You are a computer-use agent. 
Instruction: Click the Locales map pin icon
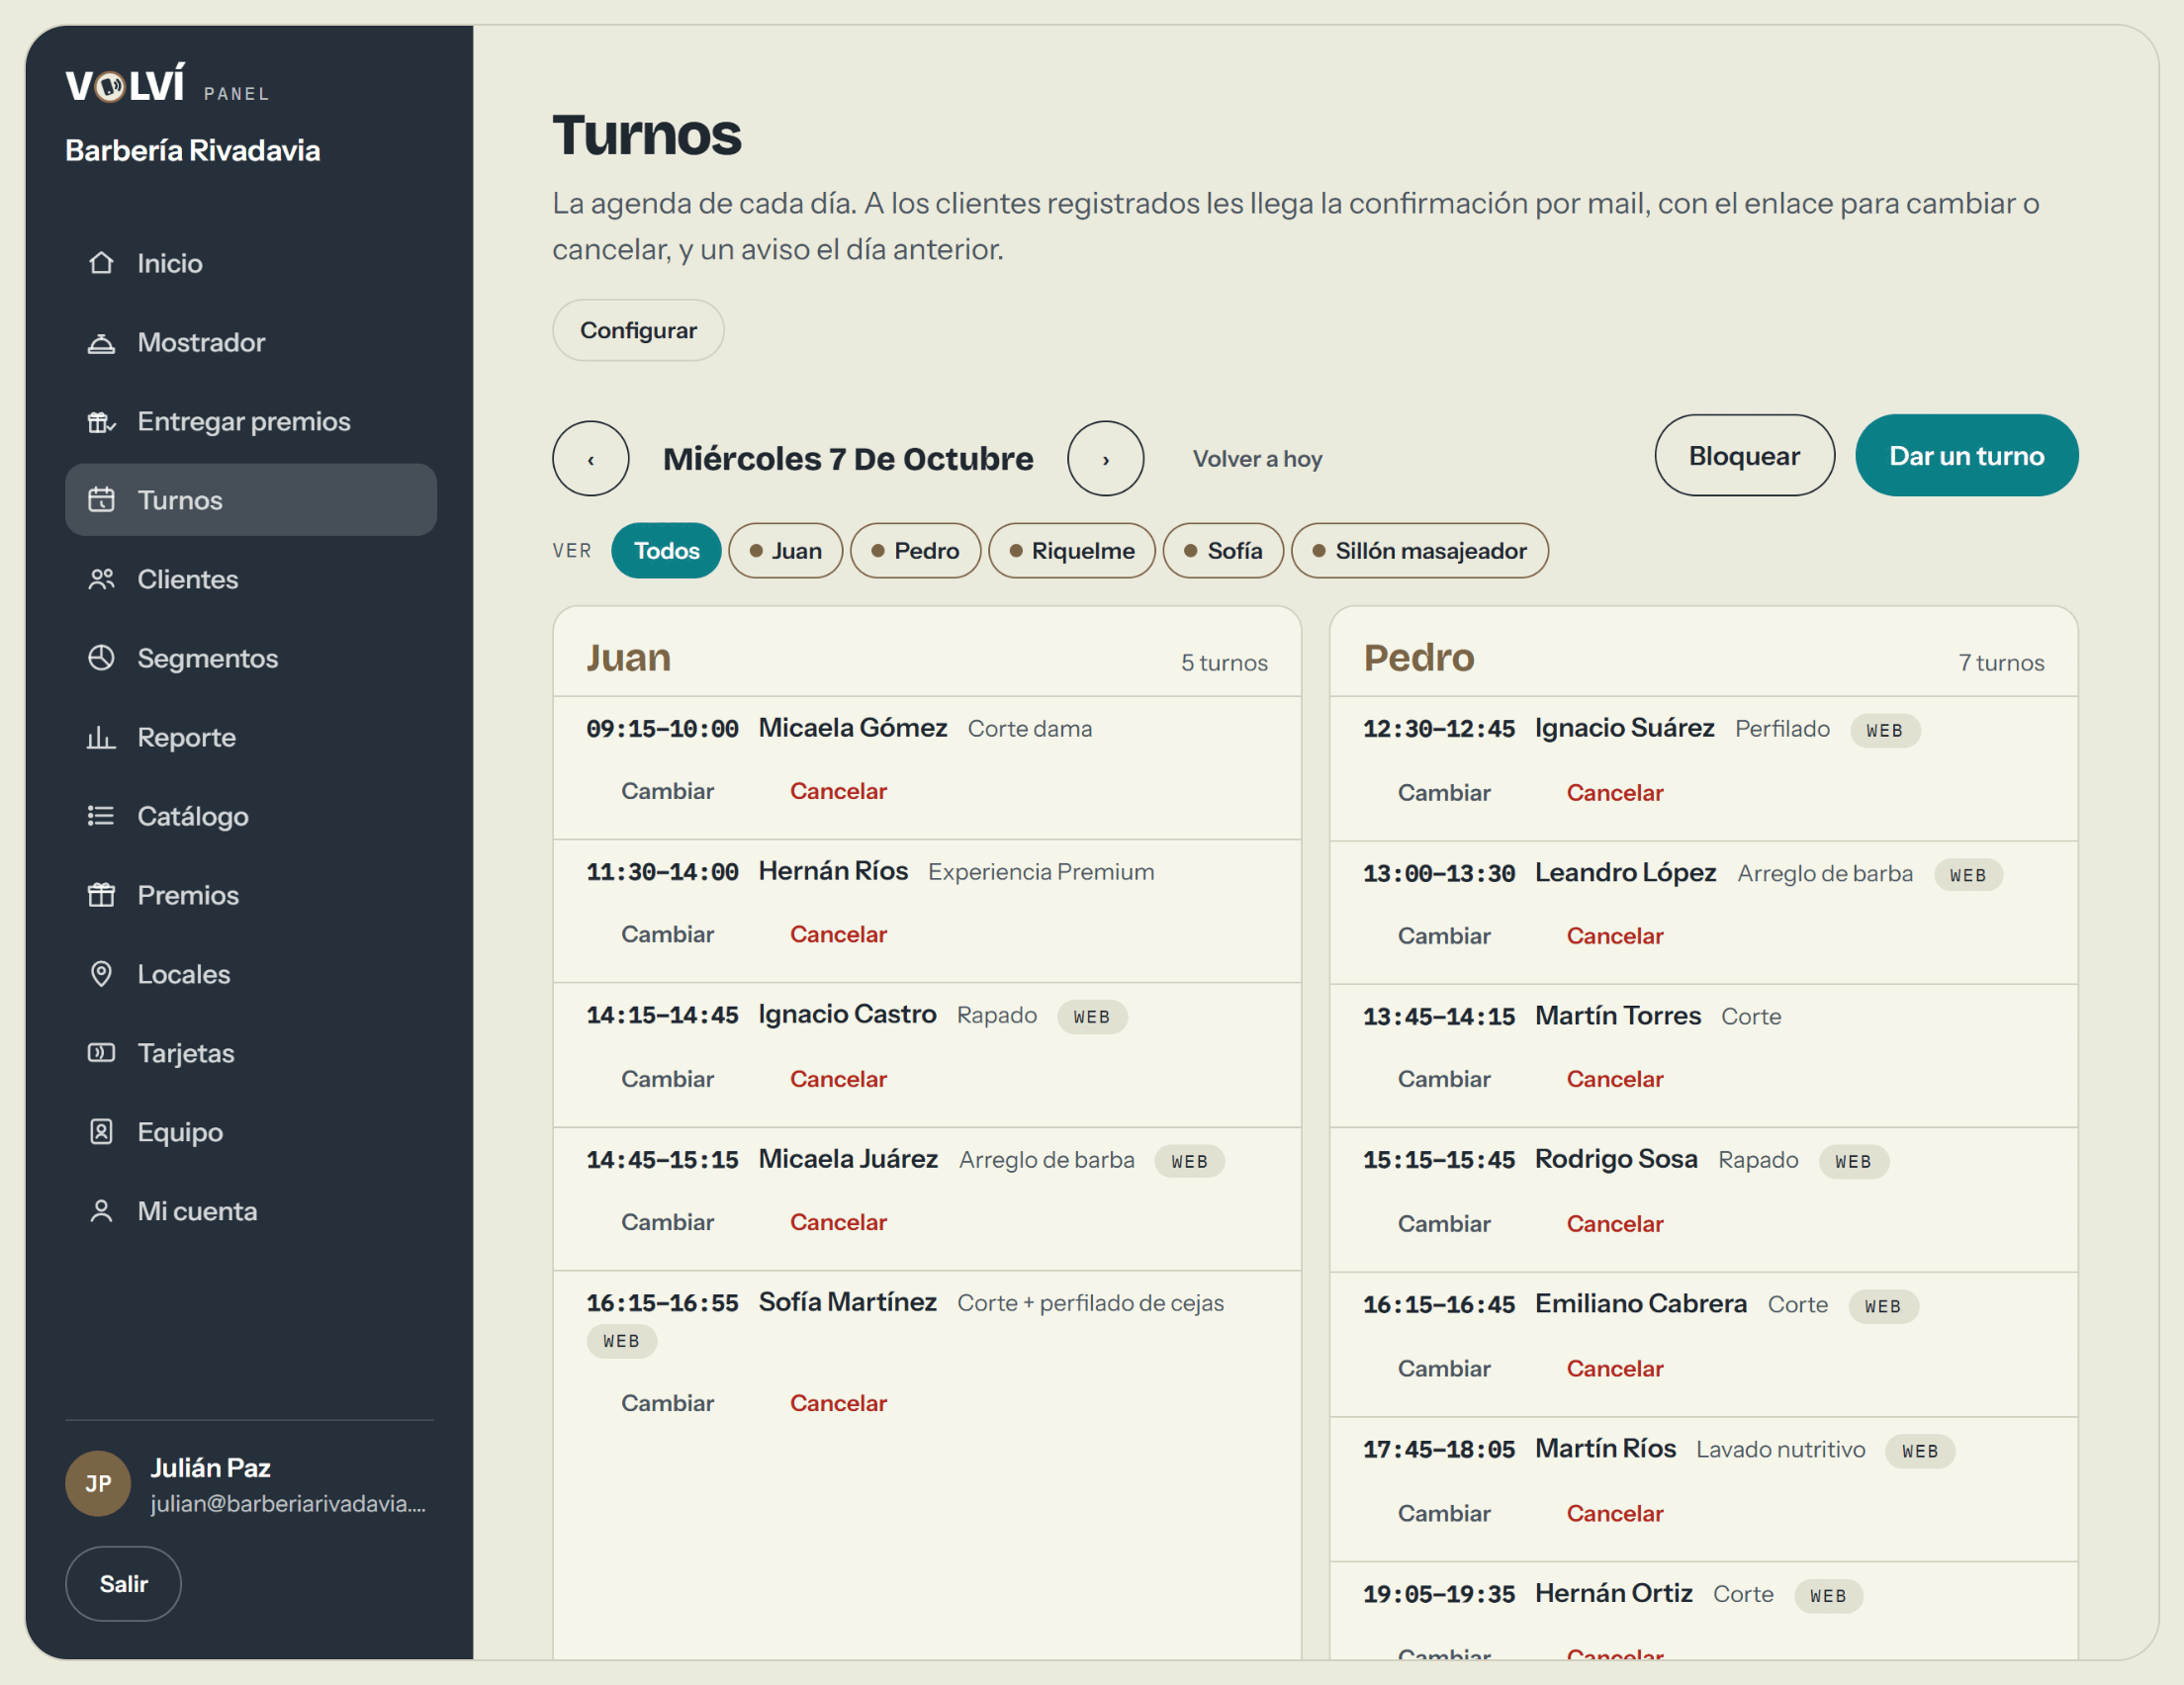(x=101, y=974)
